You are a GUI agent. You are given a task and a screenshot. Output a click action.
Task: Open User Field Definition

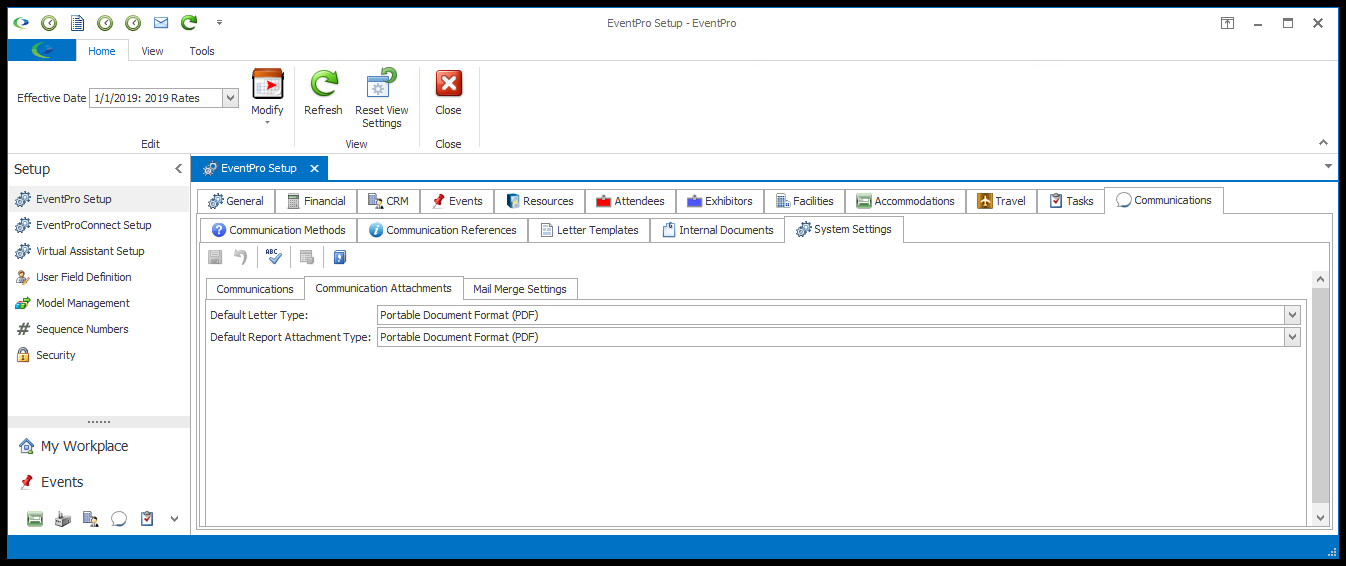[x=98, y=277]
